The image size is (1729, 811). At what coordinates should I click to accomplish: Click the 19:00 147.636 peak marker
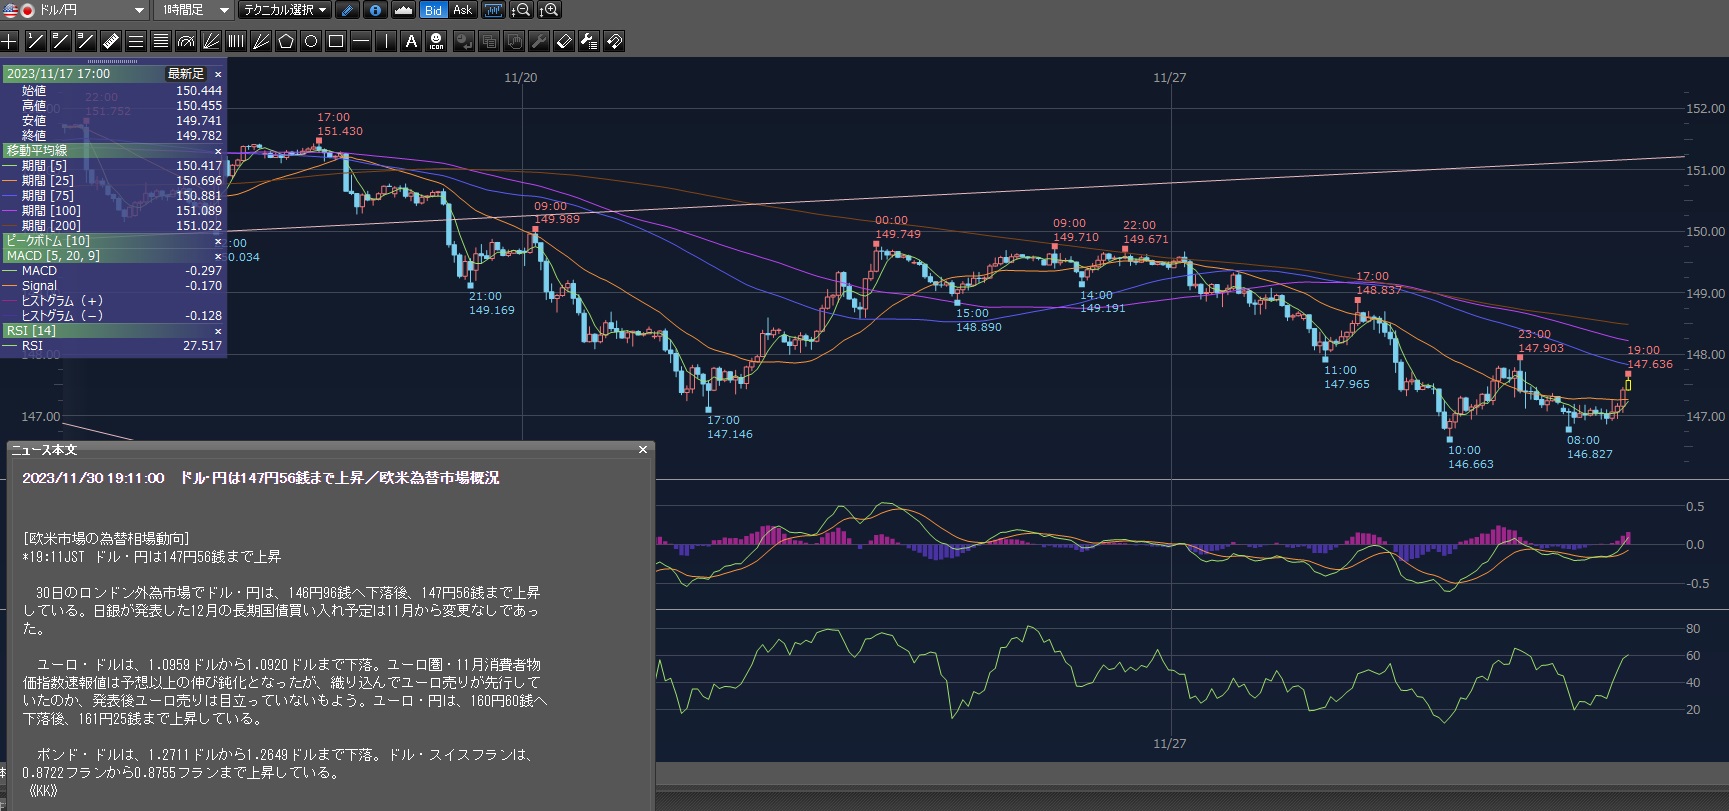[1628, 374]
